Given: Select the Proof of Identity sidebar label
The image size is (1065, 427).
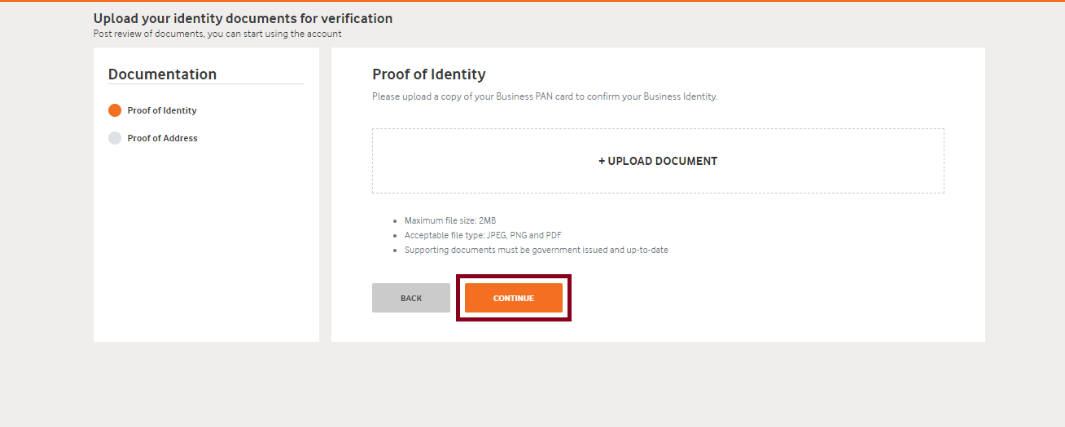Looking at the screenshot, I should point(162,111).
